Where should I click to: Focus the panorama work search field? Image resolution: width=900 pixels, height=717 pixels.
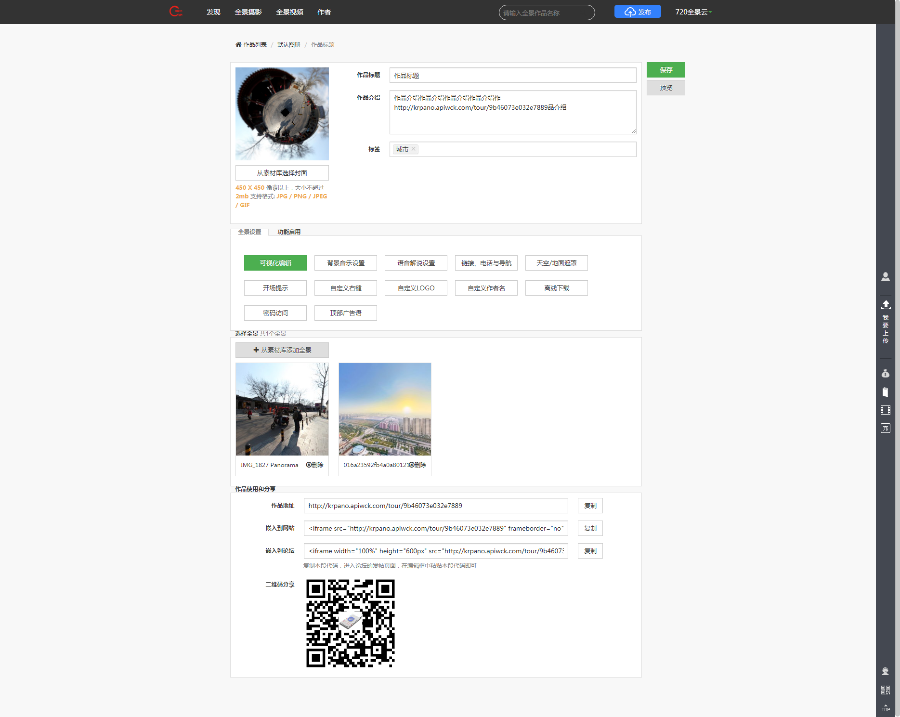[x=546, y=12]
